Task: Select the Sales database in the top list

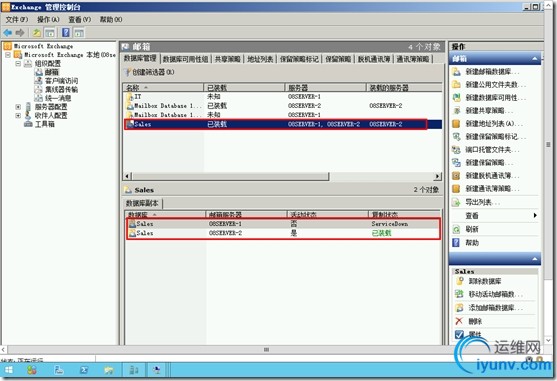Action: [x=282, y=124]
